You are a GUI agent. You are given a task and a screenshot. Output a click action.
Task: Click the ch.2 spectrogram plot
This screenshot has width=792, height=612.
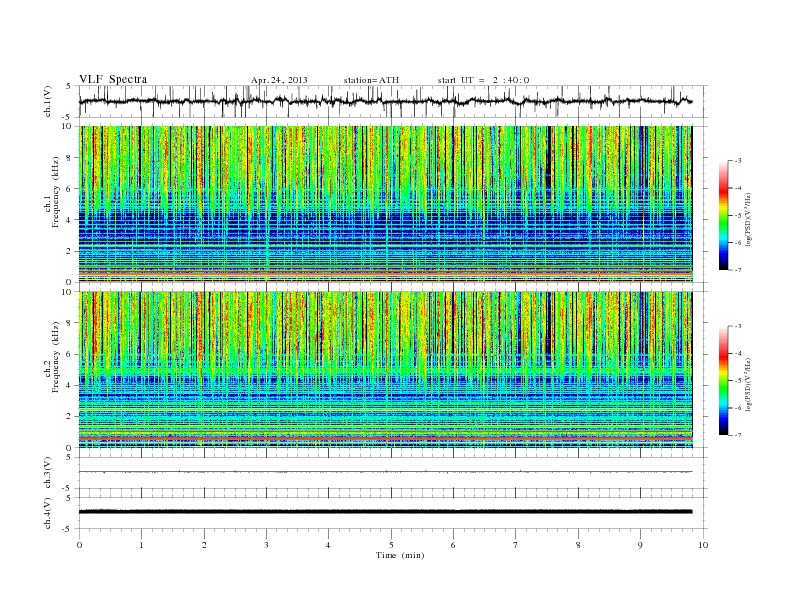(385, 370)
